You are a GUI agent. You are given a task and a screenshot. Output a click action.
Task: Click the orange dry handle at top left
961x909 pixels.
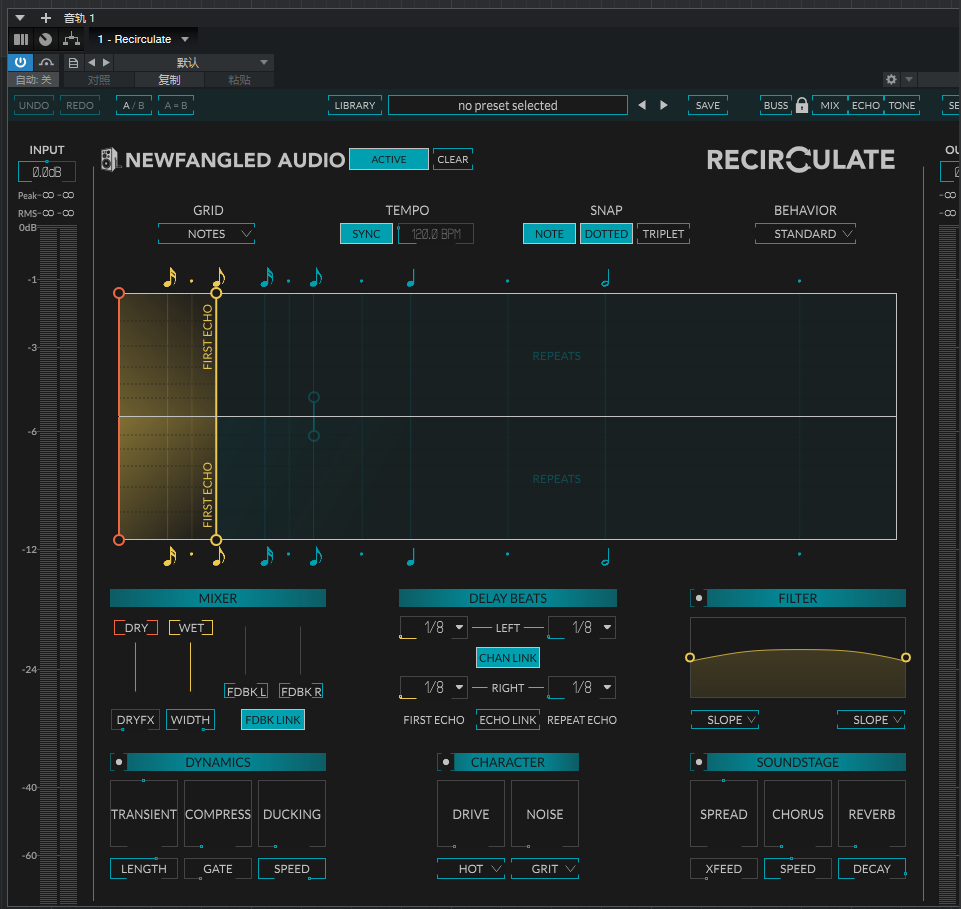coord(119,293)
